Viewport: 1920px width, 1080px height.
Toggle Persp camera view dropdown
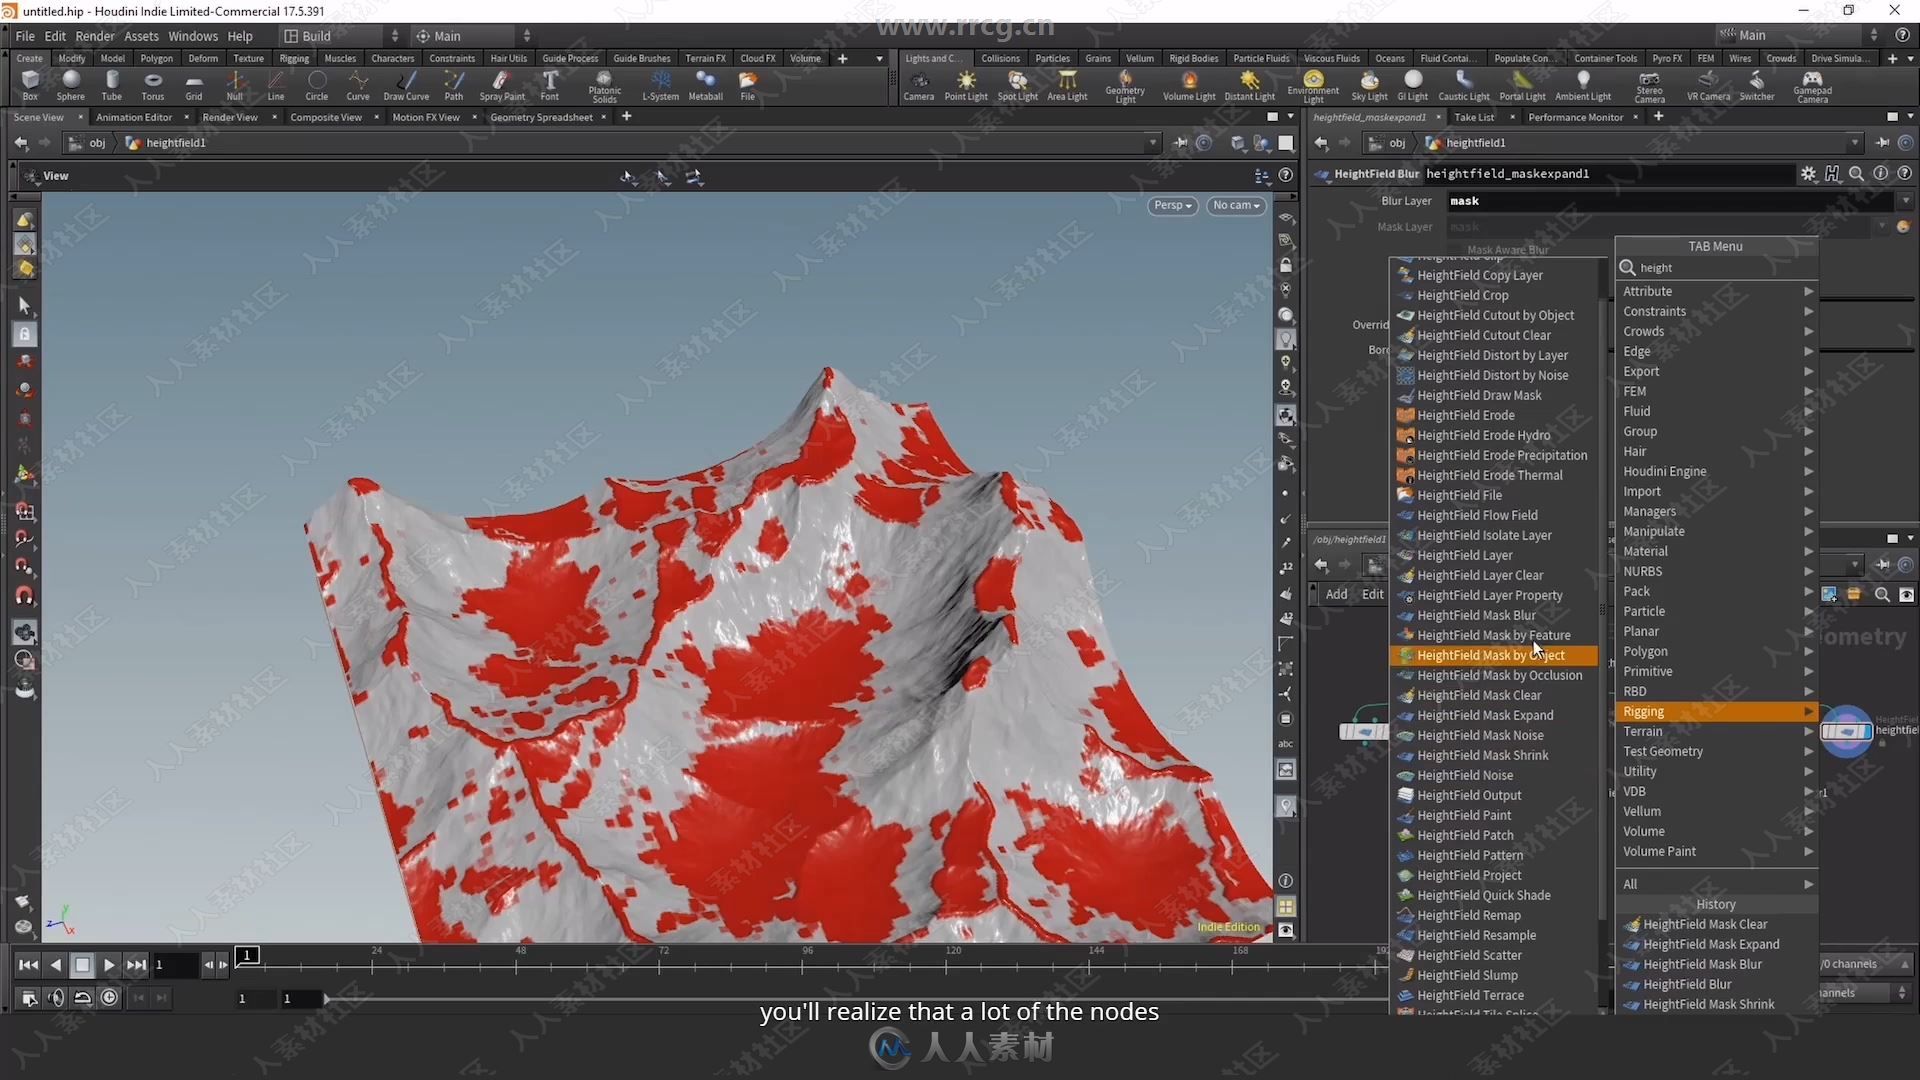click(1171, 204)
